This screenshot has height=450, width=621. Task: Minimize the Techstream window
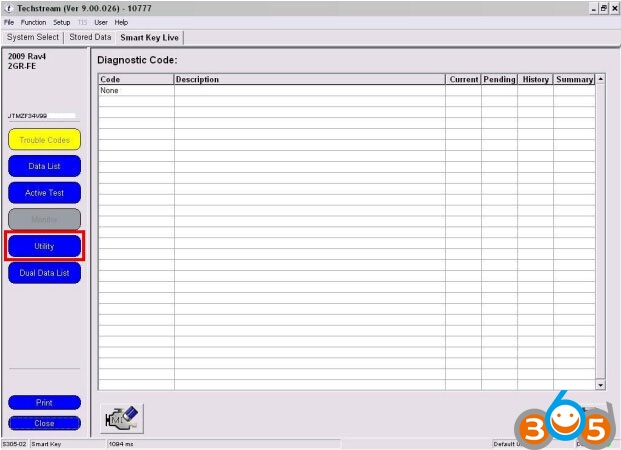click(x=594, y=8)
